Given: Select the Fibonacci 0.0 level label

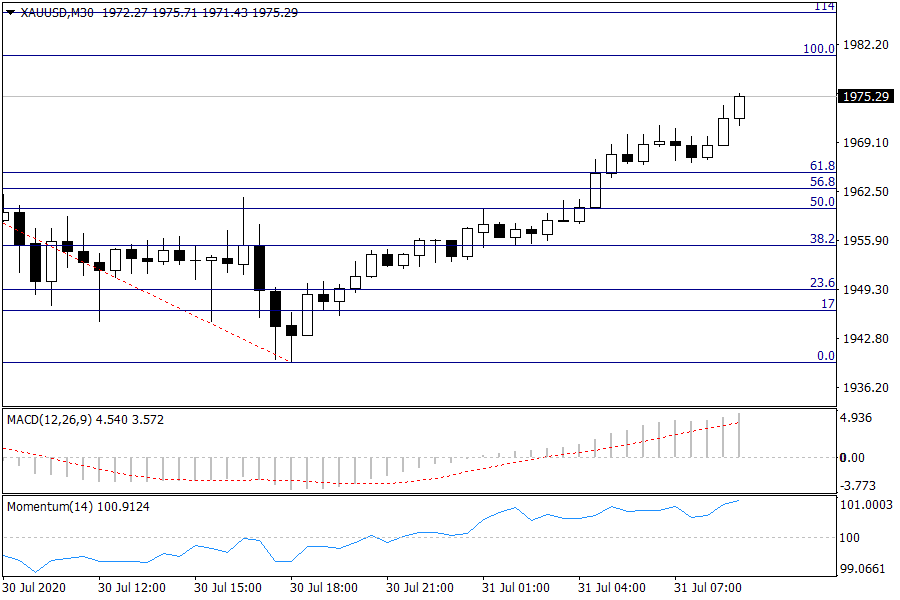Looking at the screenshot, I should click(x=826, y=356).
